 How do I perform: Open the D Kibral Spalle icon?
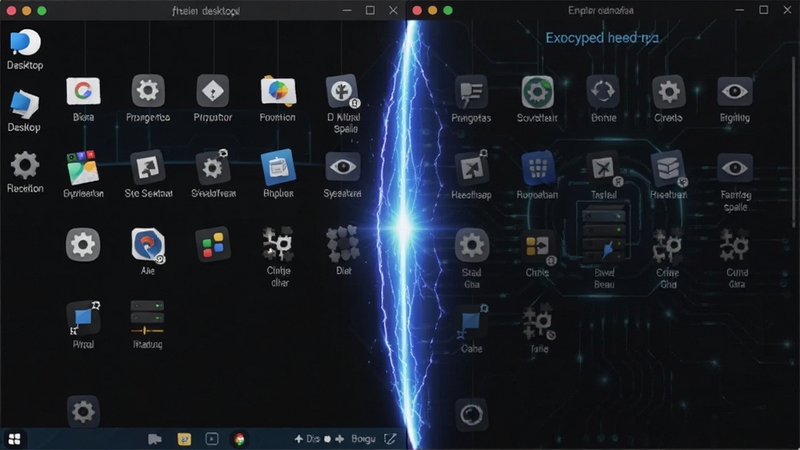pyautogui.click(x=342, y=91)
